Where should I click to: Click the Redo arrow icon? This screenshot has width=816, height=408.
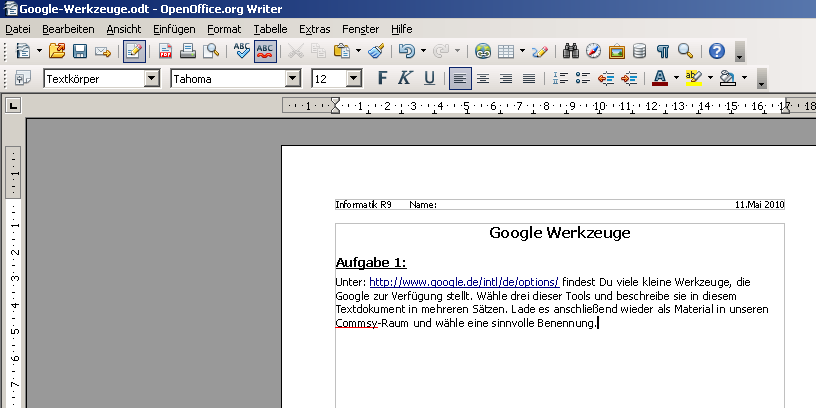441,51
